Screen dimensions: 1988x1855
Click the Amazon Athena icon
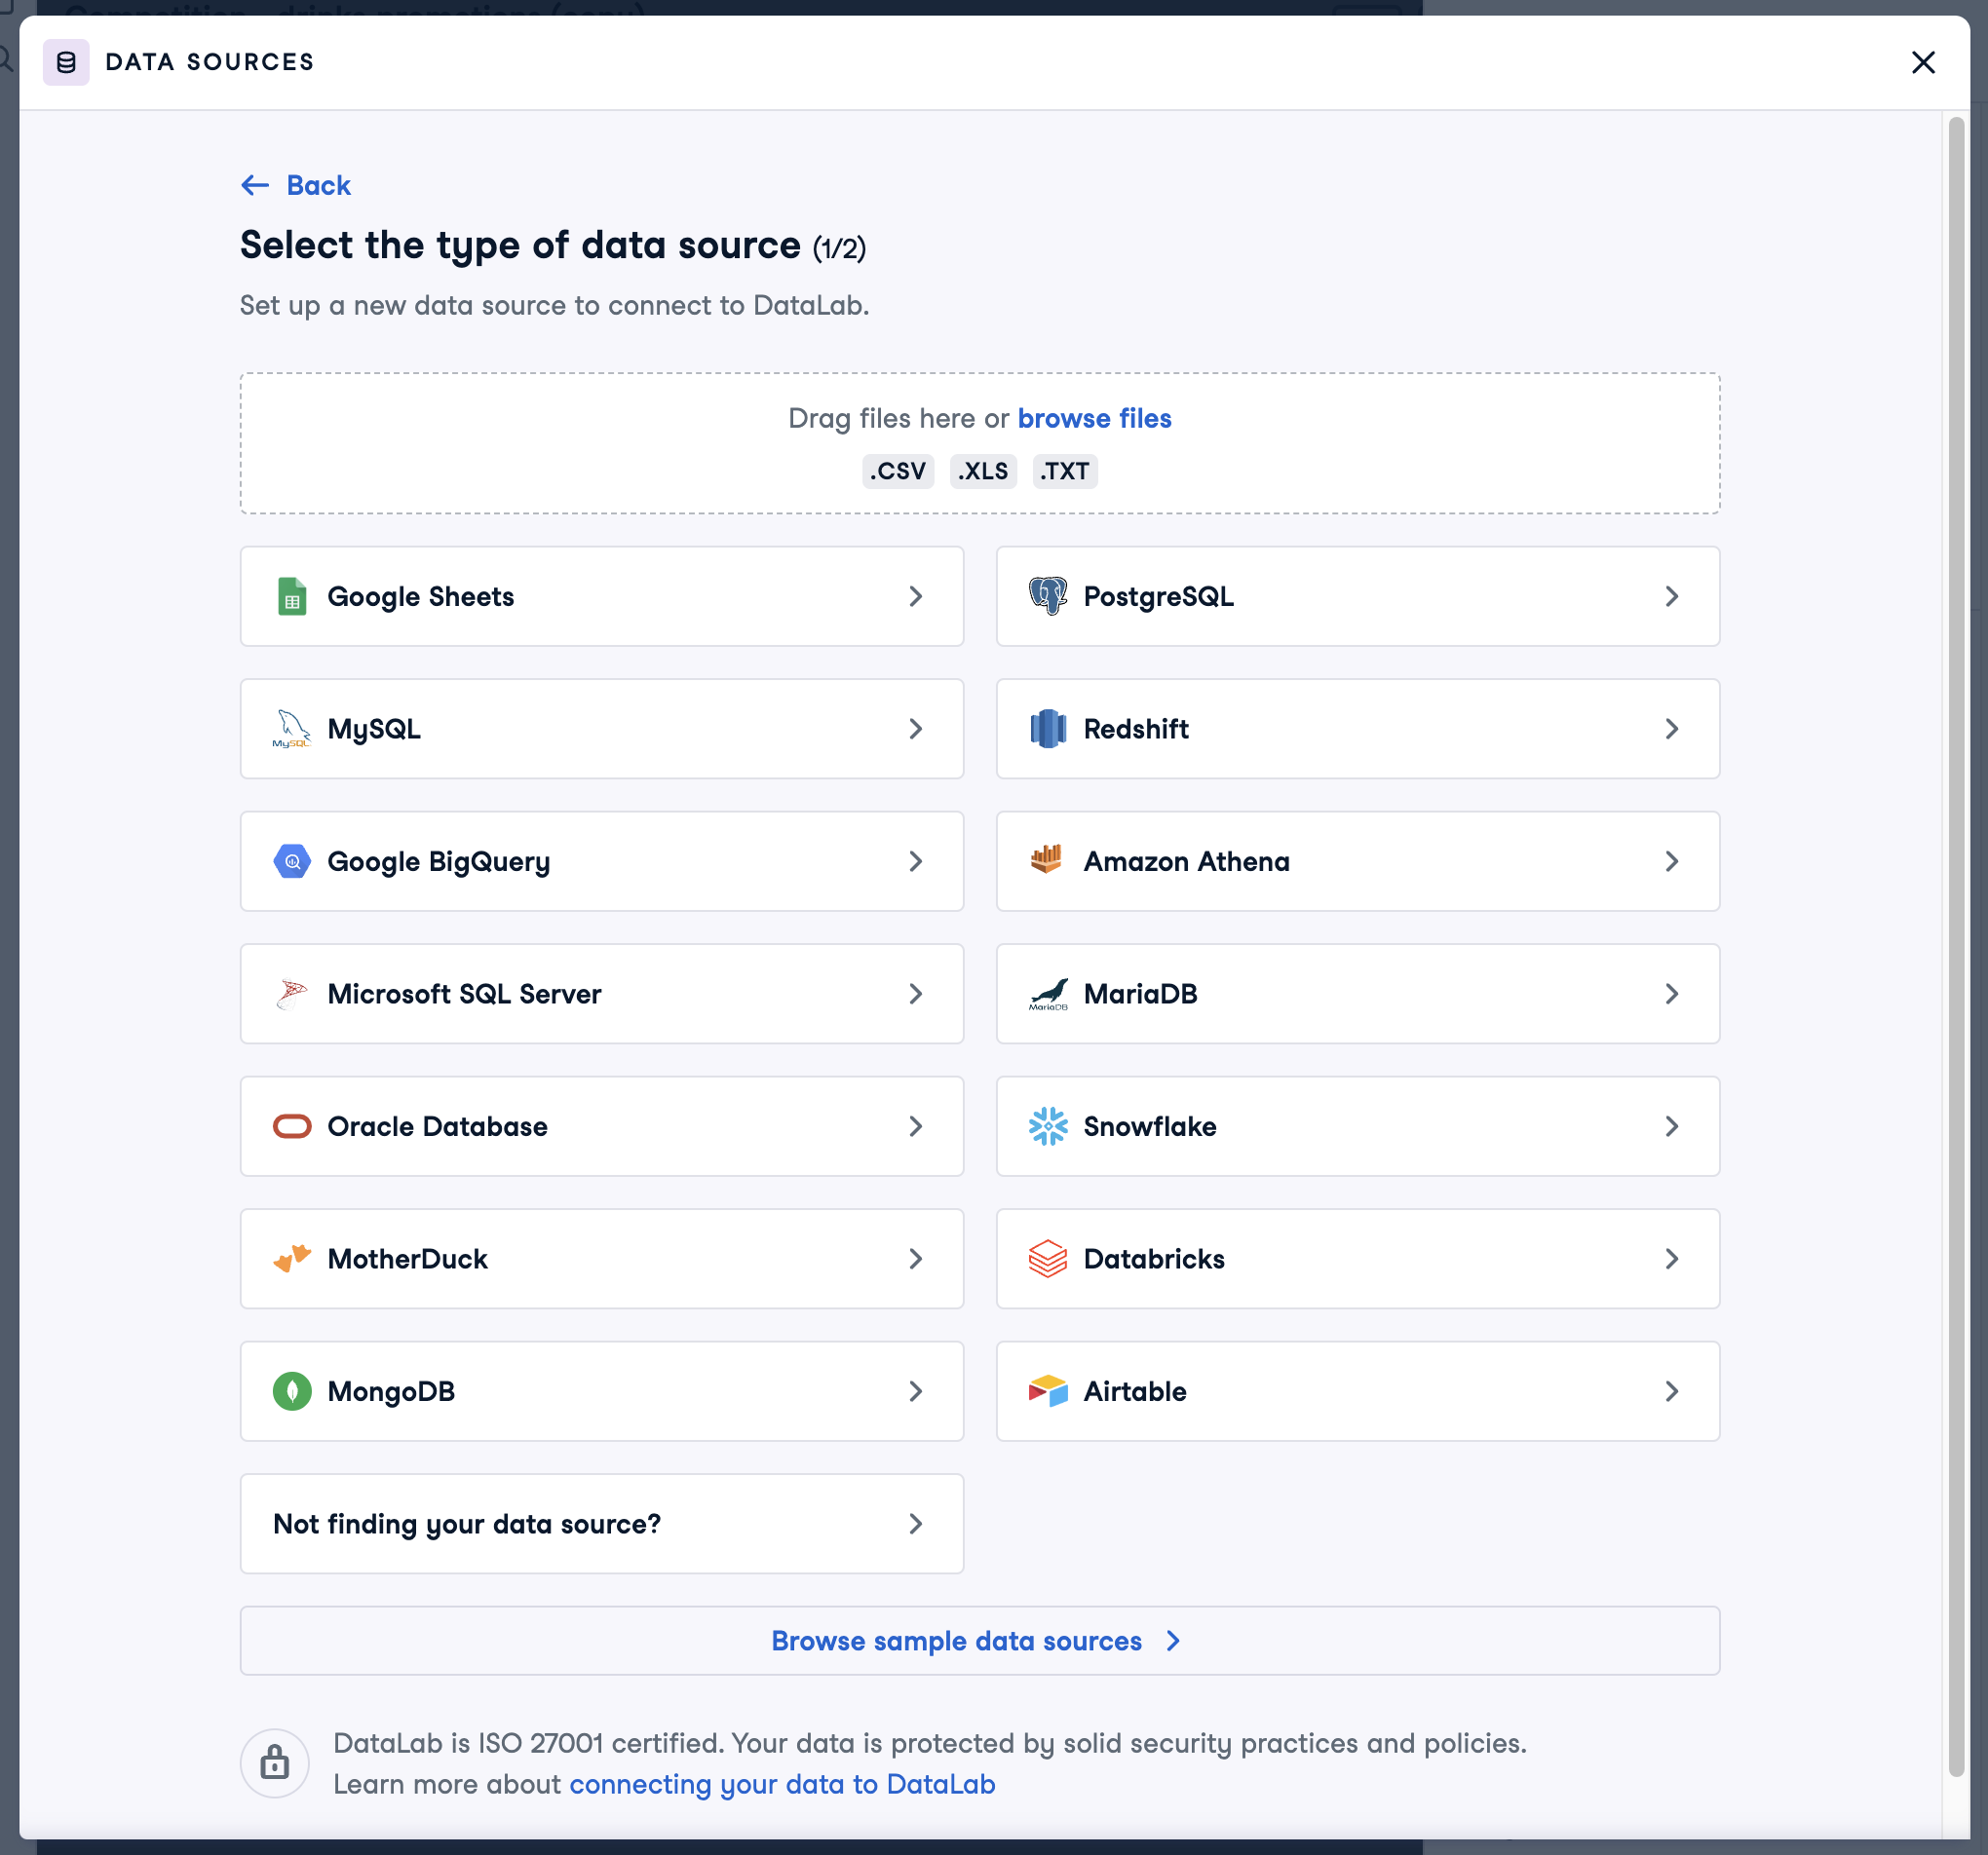1046,859
